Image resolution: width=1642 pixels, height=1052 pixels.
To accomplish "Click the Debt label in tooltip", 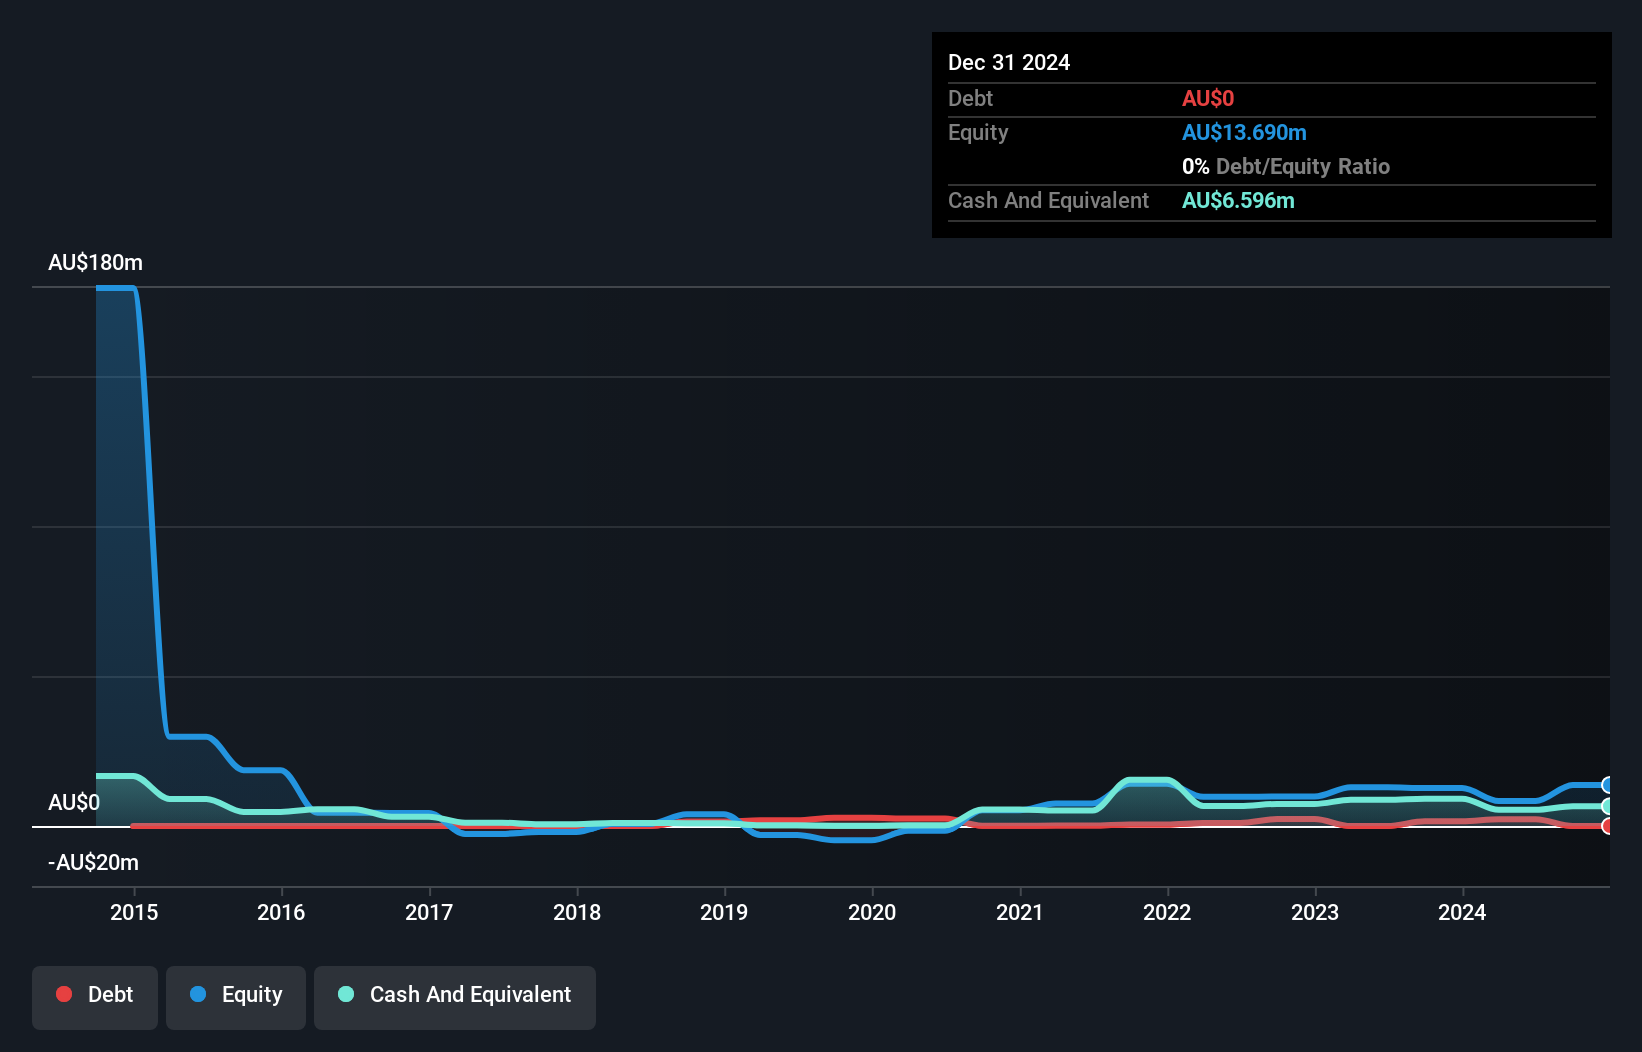I will click(x=970, y=99).
